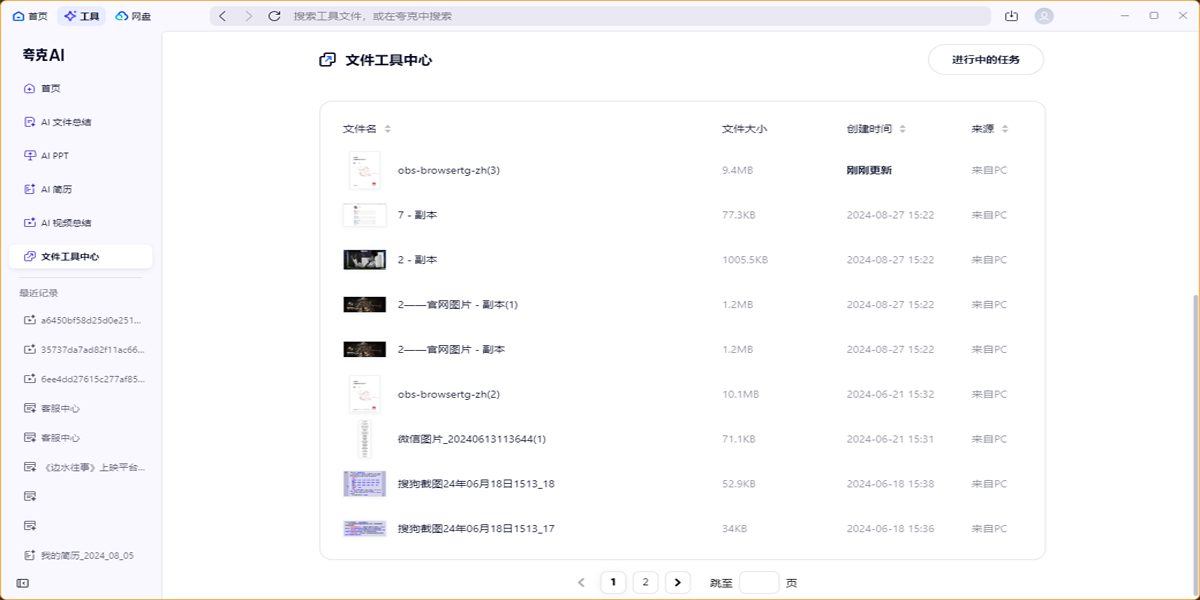Open recent record 《边水往事》上映平台...

pos(85,467)
